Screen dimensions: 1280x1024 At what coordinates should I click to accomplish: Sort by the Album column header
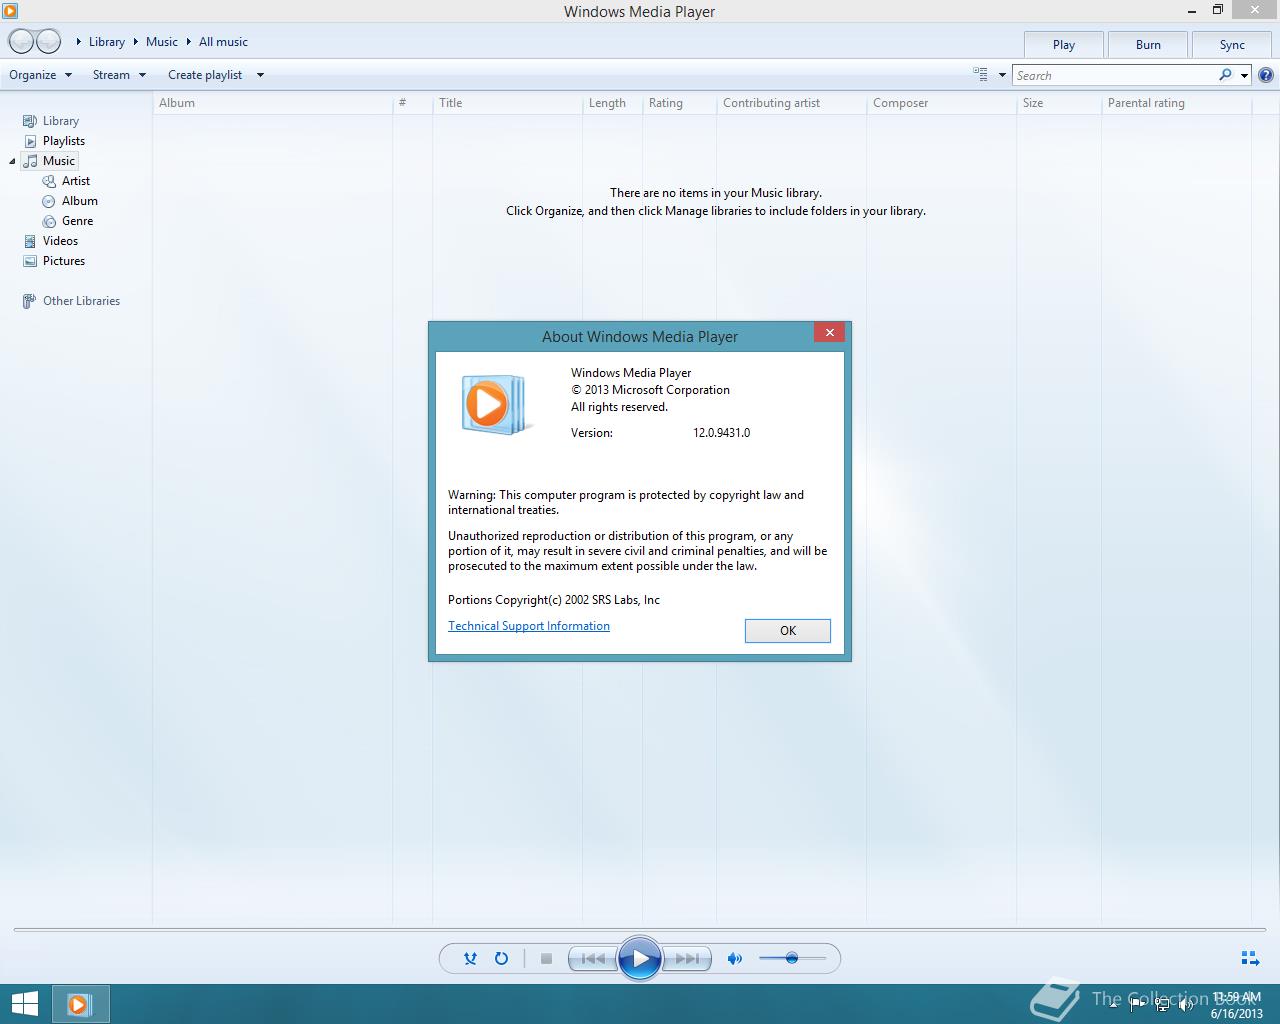272,103
